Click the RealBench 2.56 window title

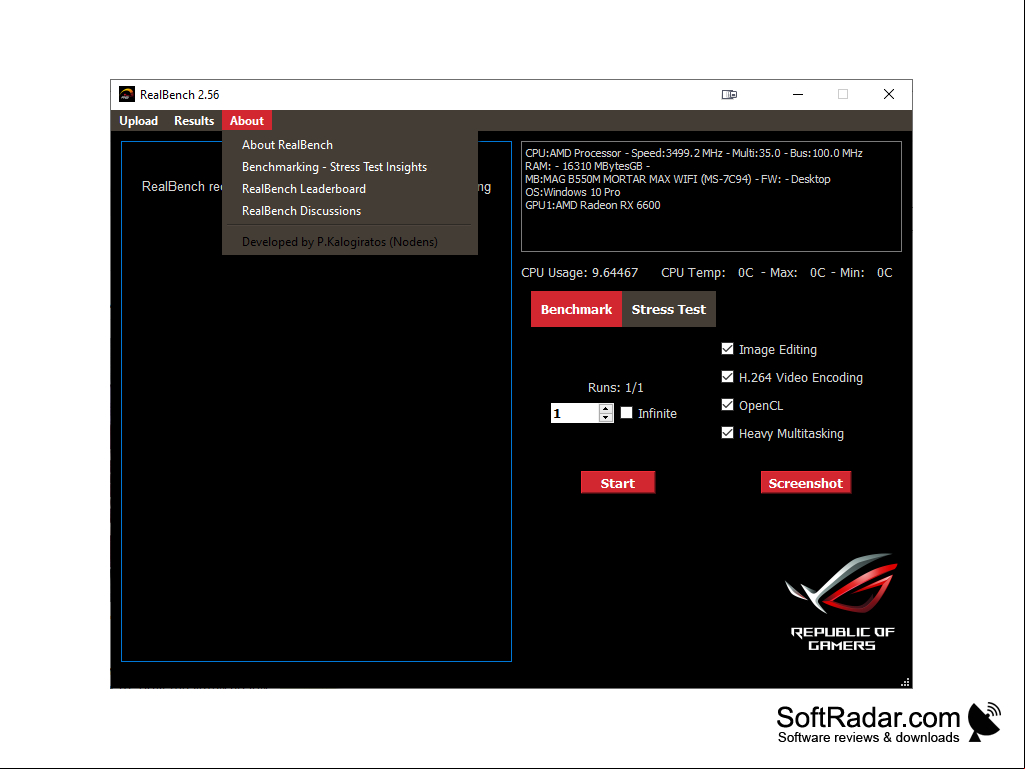point(180,95)
